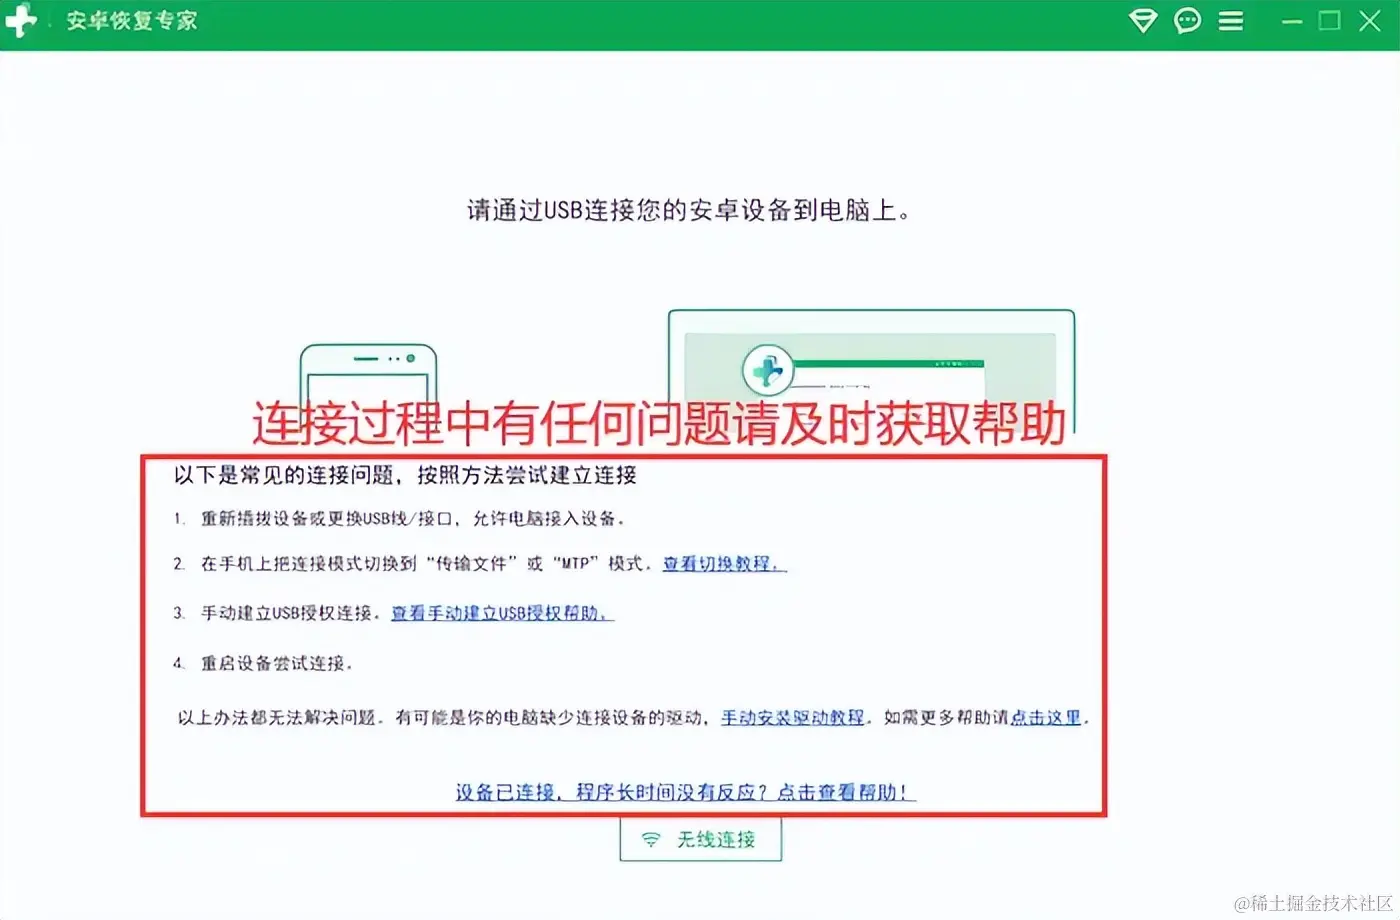Open the feedback chat bubble icon
1400x920 pixels.
(x=1187, y=20)
